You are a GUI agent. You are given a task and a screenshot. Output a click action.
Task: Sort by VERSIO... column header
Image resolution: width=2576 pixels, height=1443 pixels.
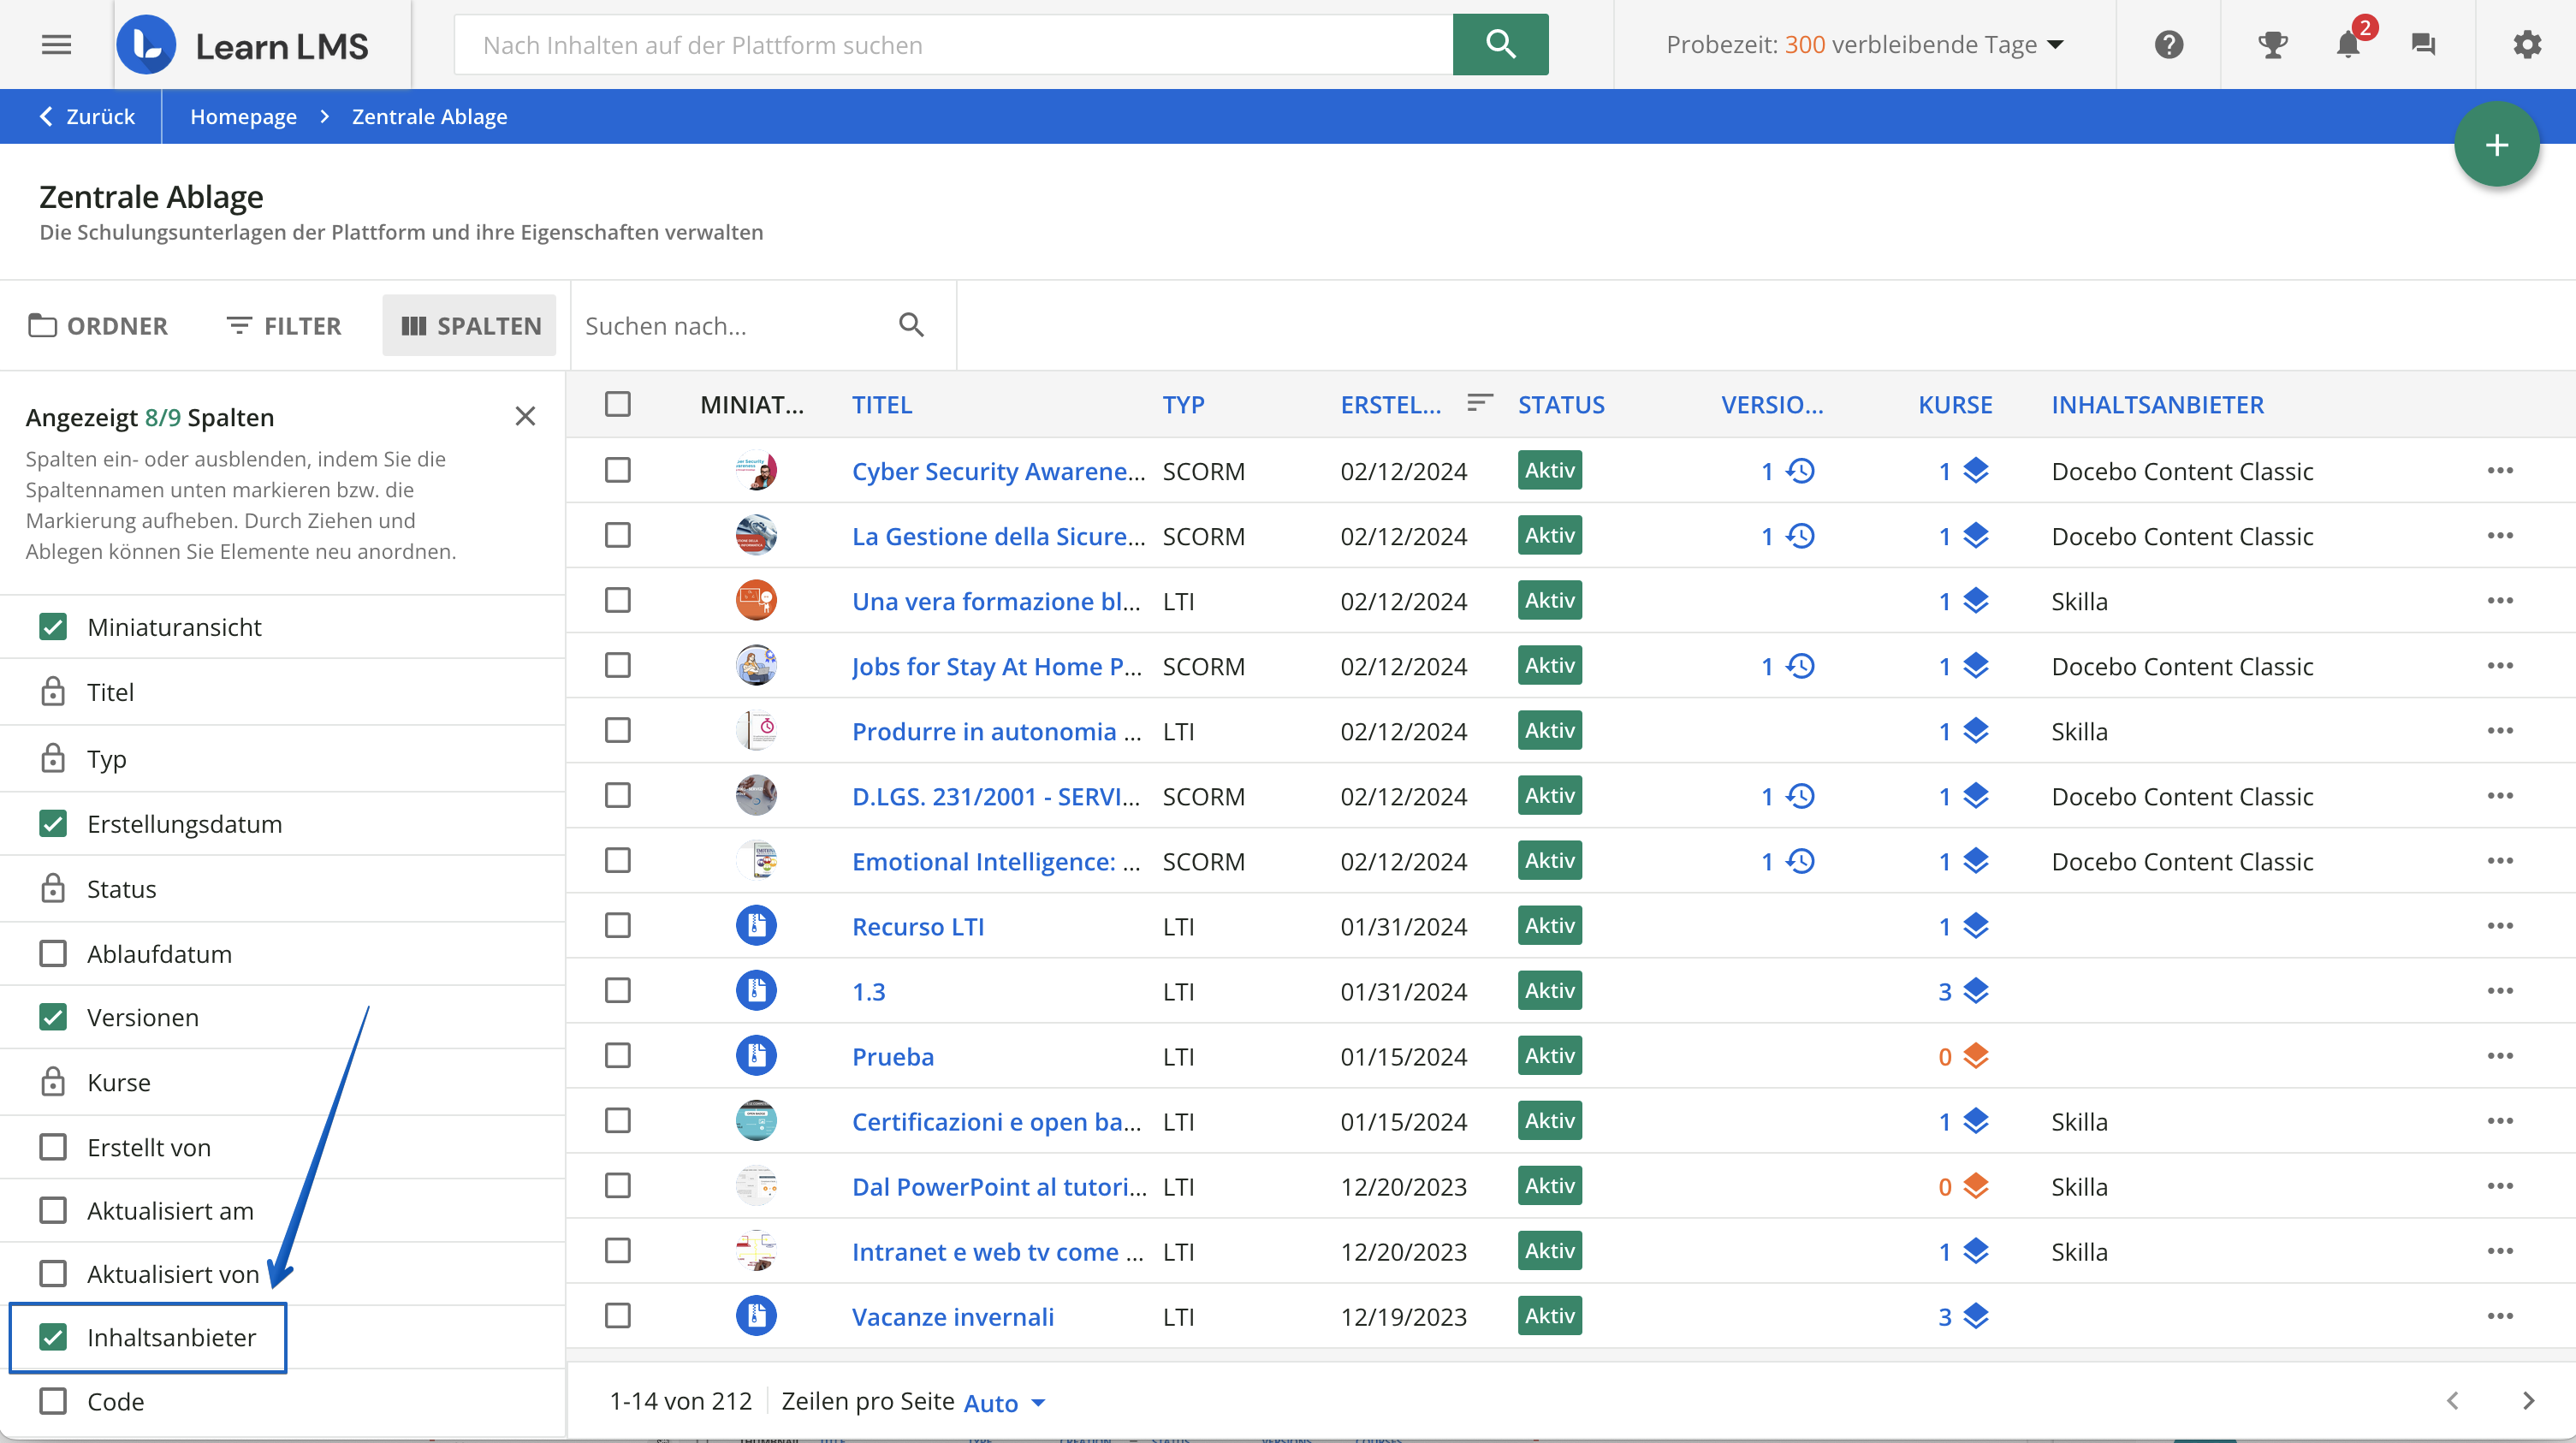click(1771, 404)
